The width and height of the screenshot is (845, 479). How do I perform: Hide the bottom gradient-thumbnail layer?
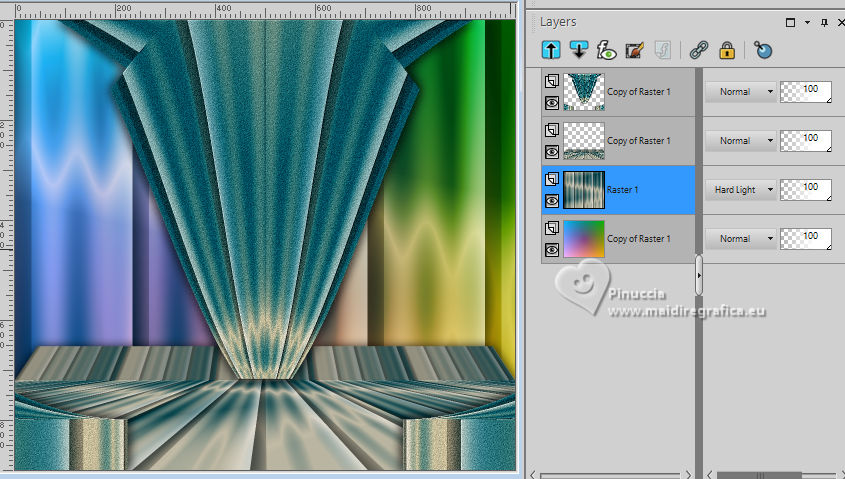[x=551, y=250]
